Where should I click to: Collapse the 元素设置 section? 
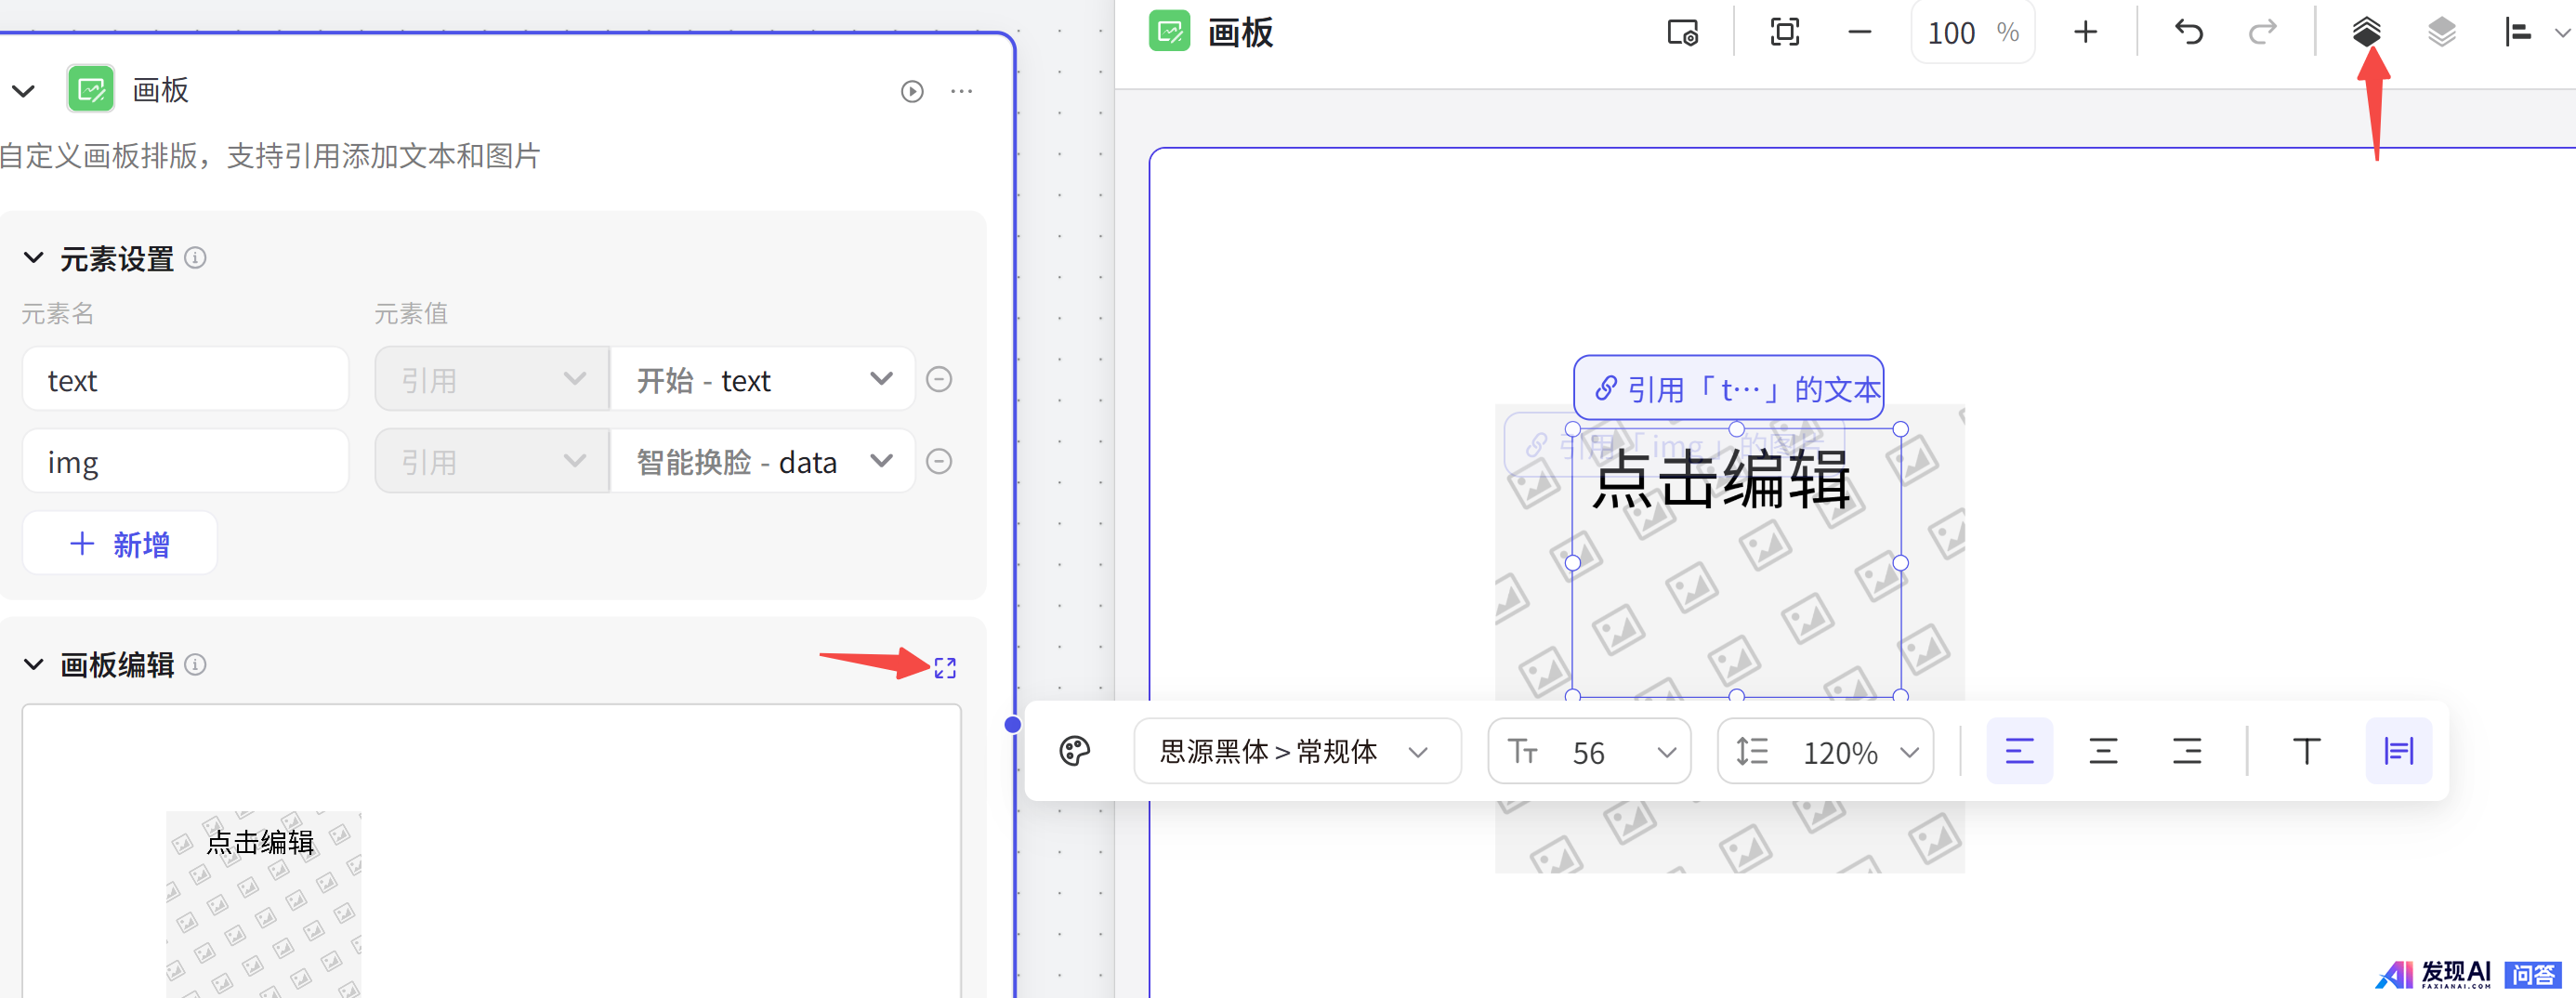tap(34, 259)
